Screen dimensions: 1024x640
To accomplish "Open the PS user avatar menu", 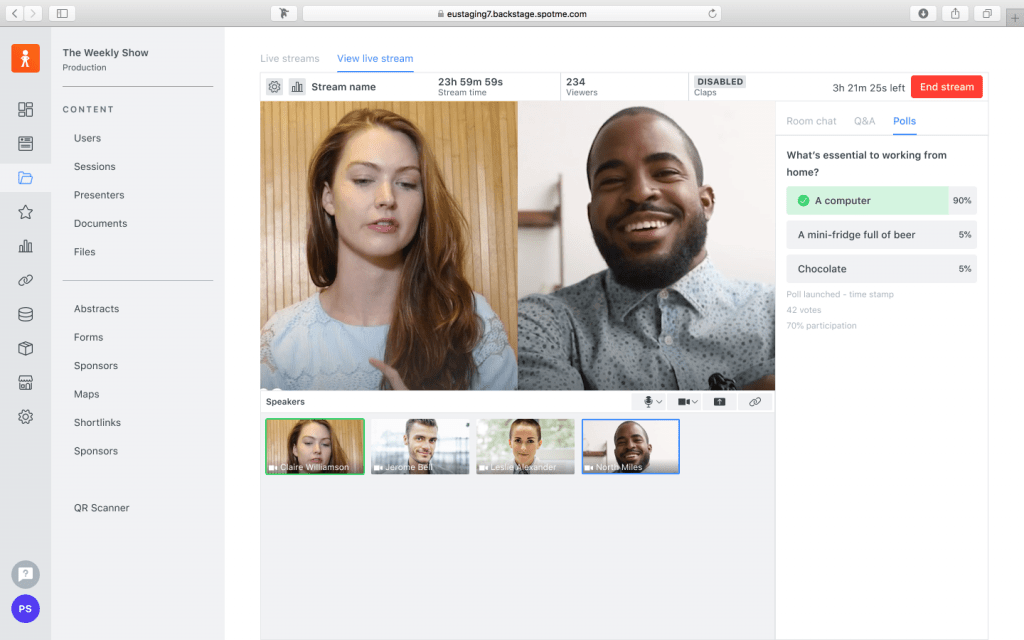I will (x=25, y=608).
